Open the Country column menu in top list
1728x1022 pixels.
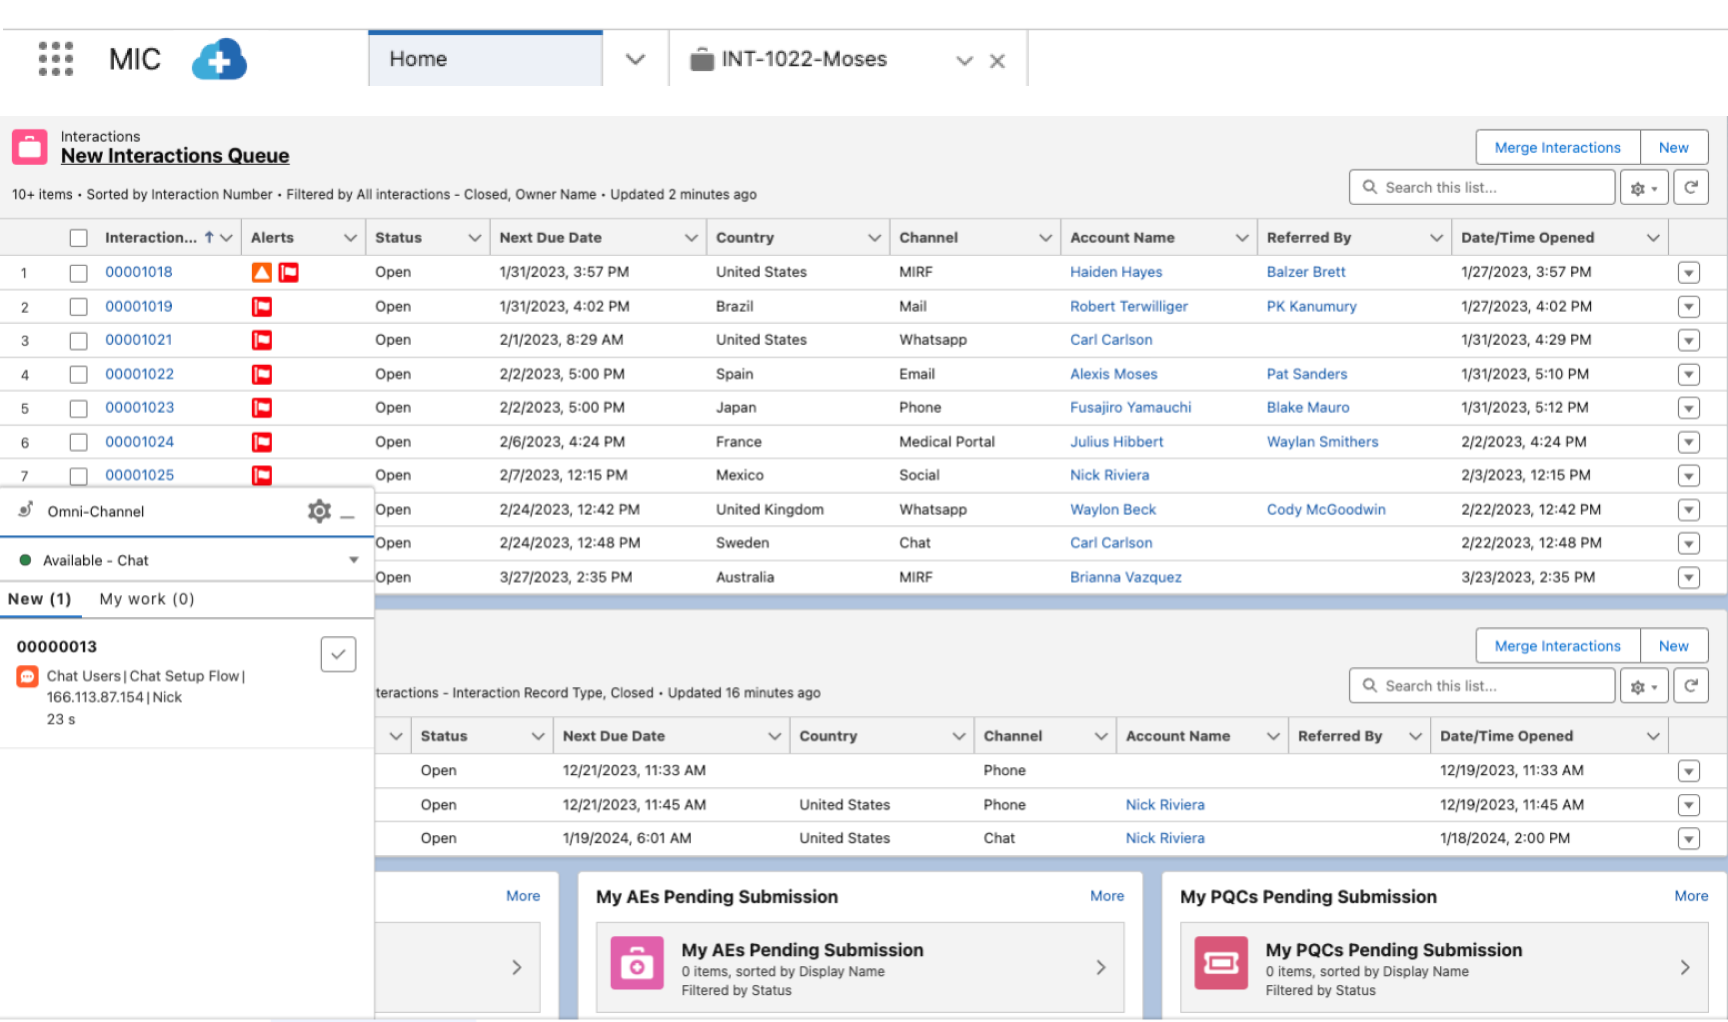click(x=874, y=238)
